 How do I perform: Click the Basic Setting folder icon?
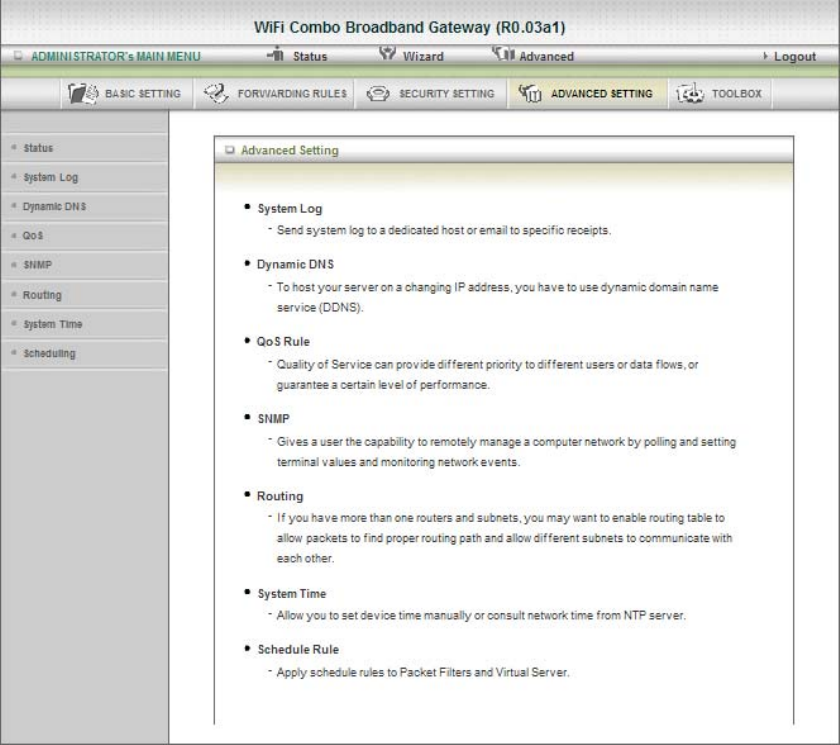[83, 94]
